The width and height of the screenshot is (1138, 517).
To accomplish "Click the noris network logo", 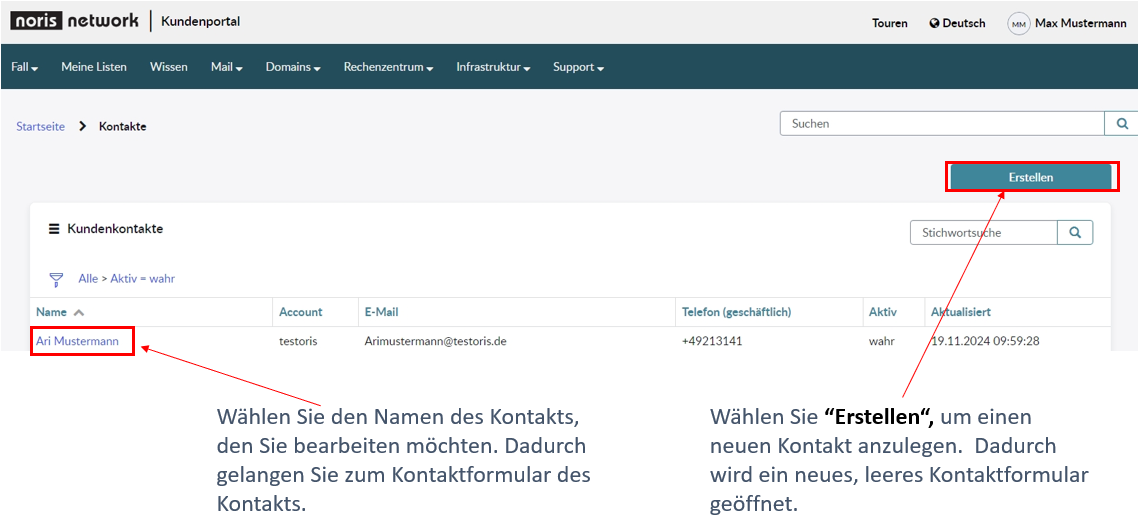I will [74, 21].
